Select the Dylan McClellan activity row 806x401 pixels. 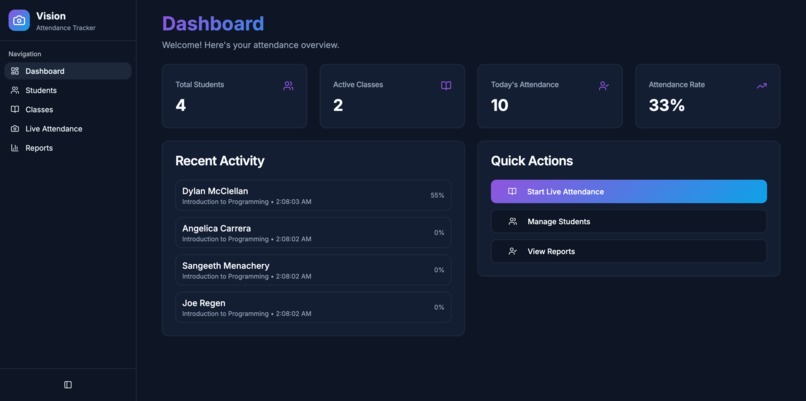click(x=313, y=195)
